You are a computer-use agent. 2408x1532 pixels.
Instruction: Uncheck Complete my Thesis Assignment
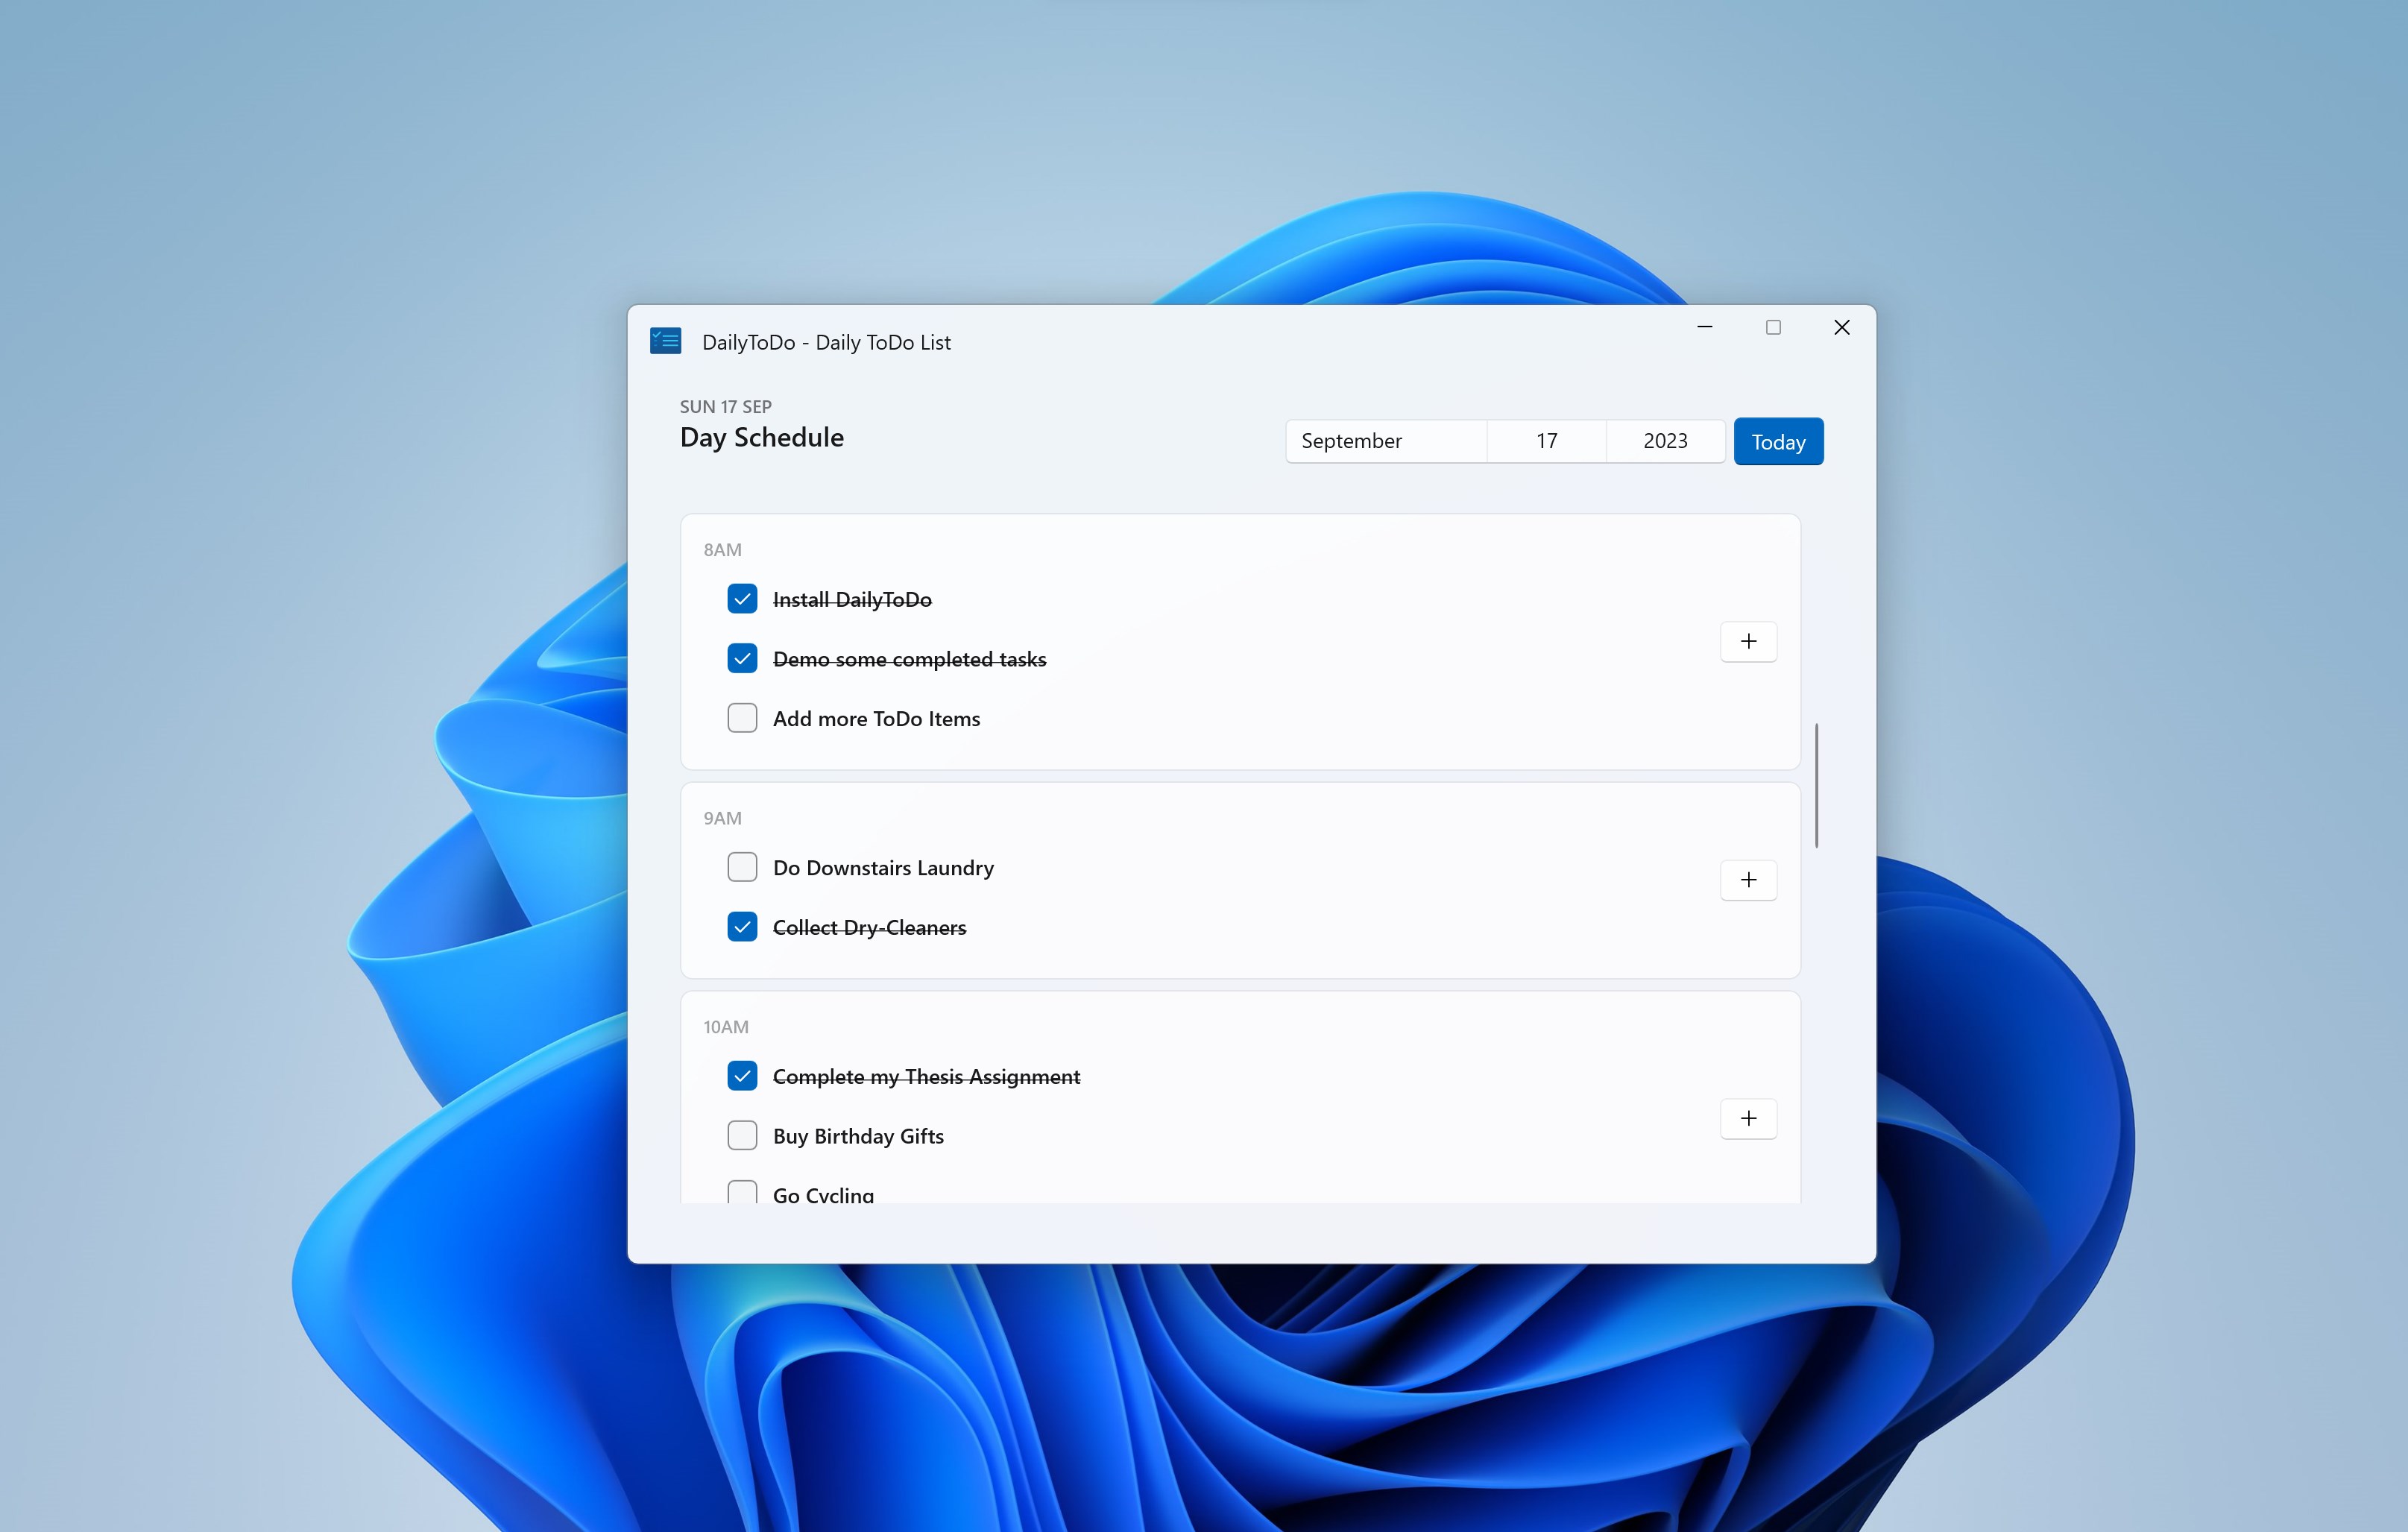tap(742, 1076)
